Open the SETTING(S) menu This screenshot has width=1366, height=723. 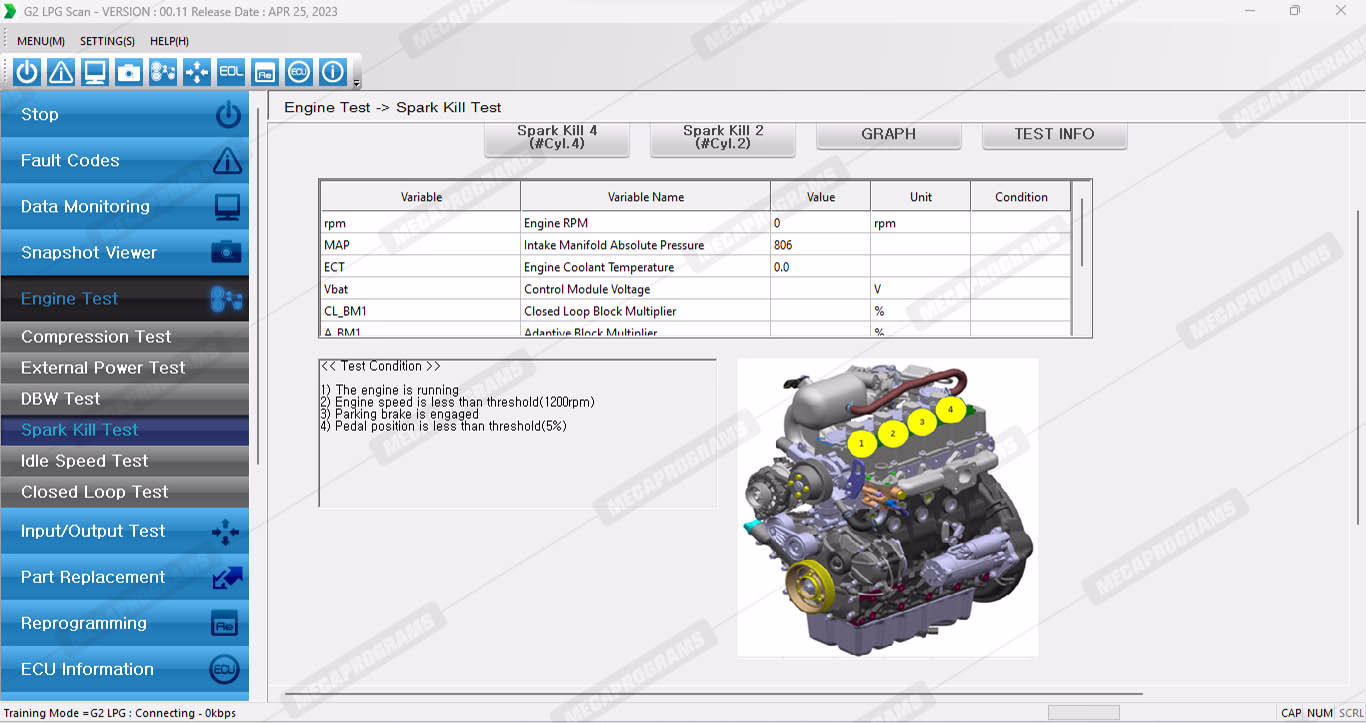107,41
